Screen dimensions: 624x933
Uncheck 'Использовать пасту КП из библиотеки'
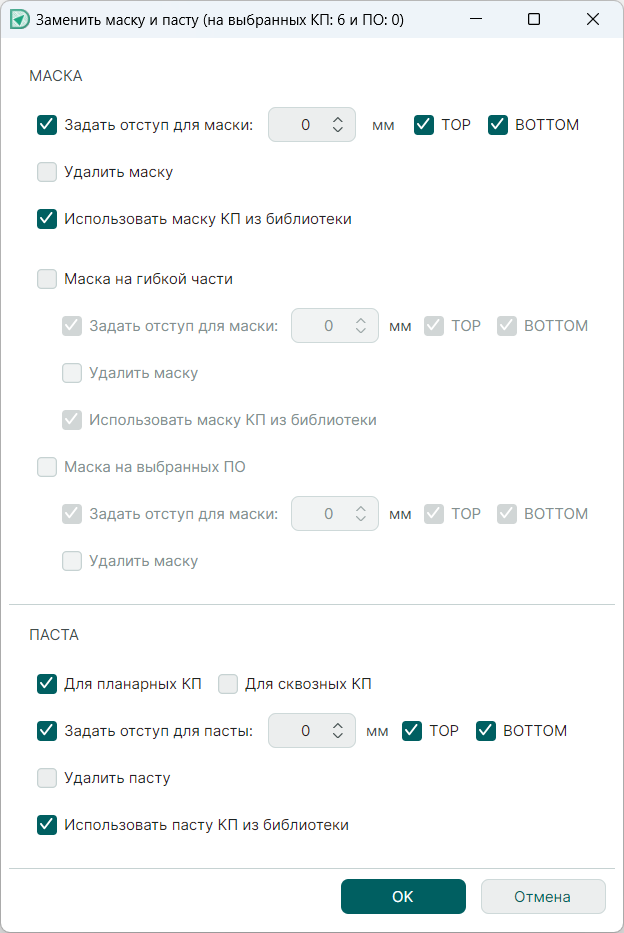click(x=47, y=825)
